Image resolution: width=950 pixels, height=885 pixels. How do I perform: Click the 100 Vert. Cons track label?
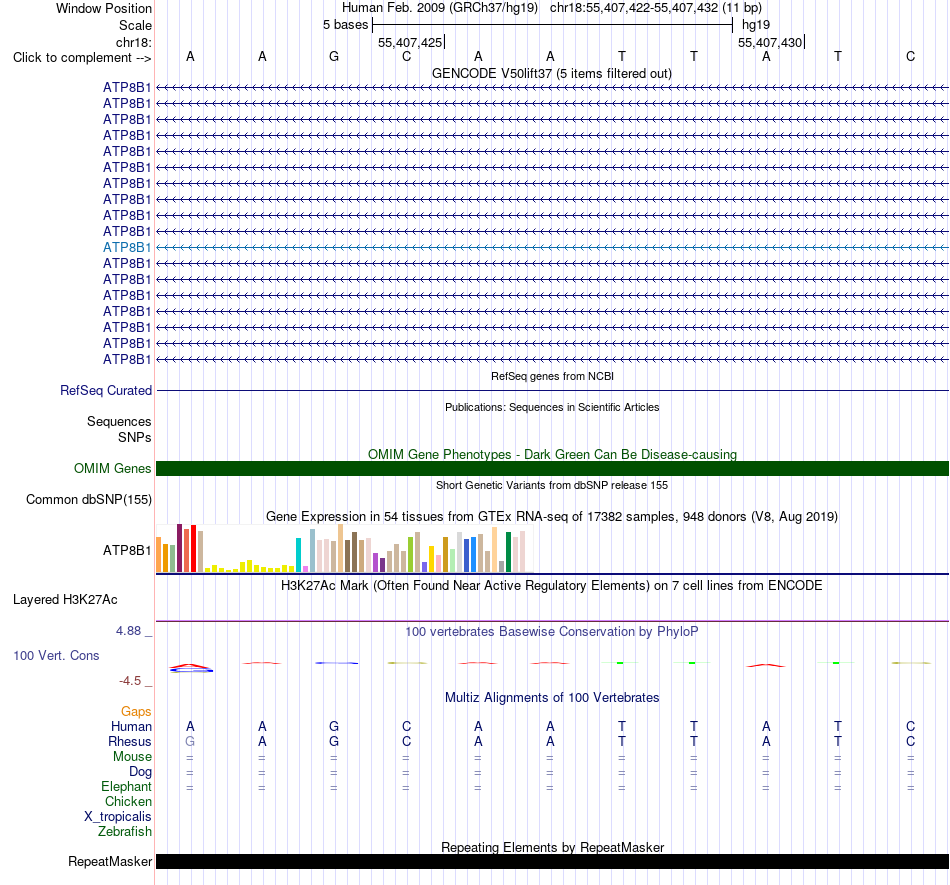click(x=56, y=655)
